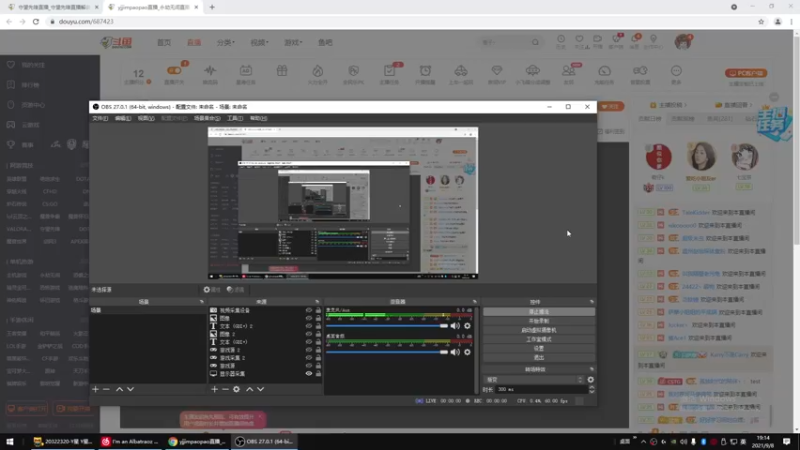The image size is (800, 450).
Task: Toggle visibility of 图像 source
Action: click(309, 318)
